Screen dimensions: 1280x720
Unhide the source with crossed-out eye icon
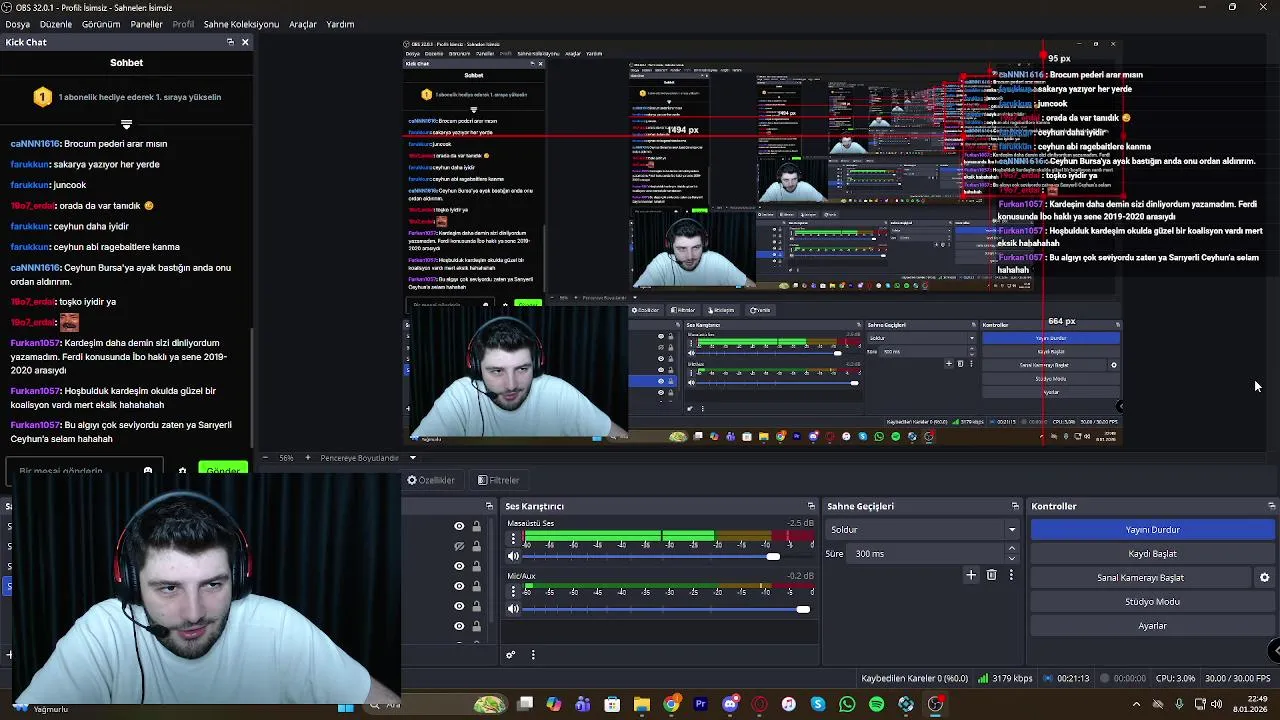(x=459, y=546)
